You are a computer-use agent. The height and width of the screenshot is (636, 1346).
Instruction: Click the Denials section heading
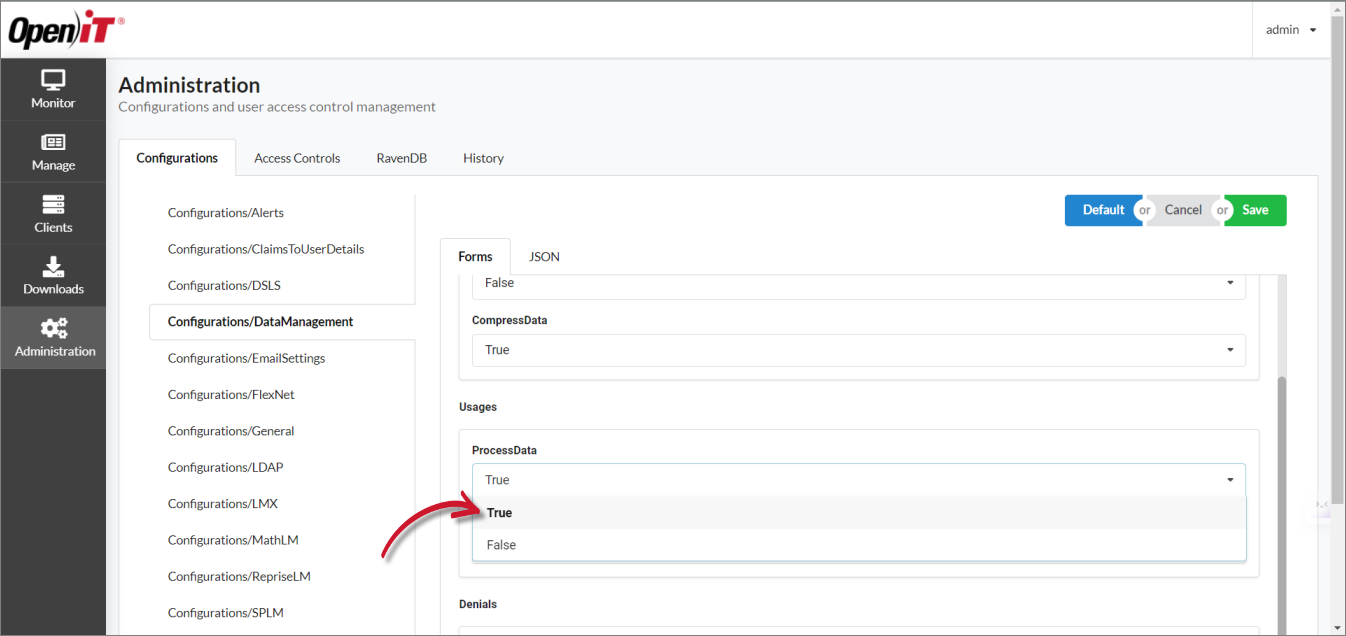point(478,604)
